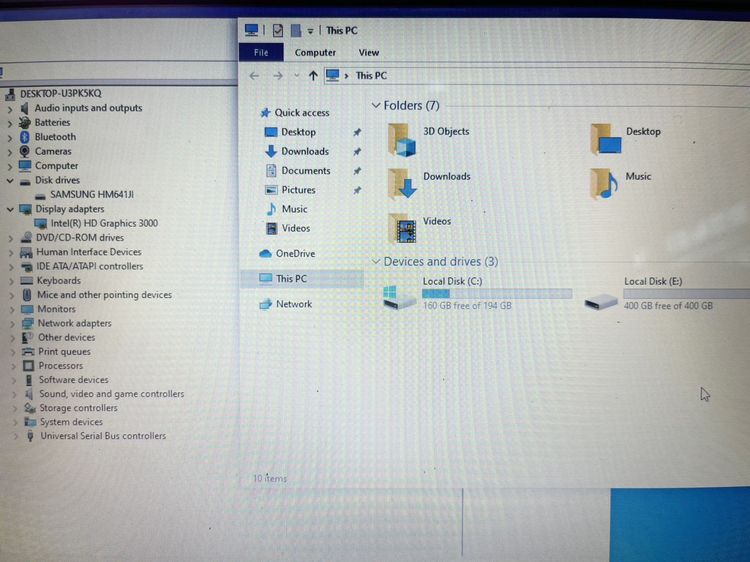Image resolution: width=750 pixels, height=562 pixels.
Task: Collapse the Display adapters node
Action: 10,209
